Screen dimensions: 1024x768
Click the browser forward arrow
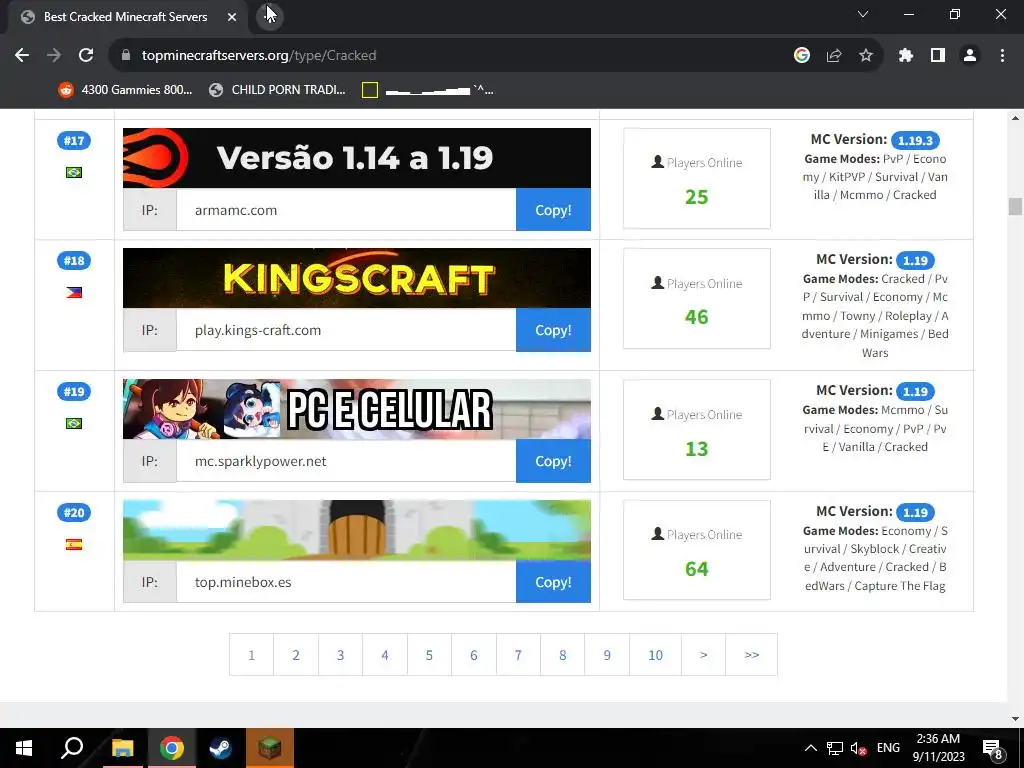point(54,56)
